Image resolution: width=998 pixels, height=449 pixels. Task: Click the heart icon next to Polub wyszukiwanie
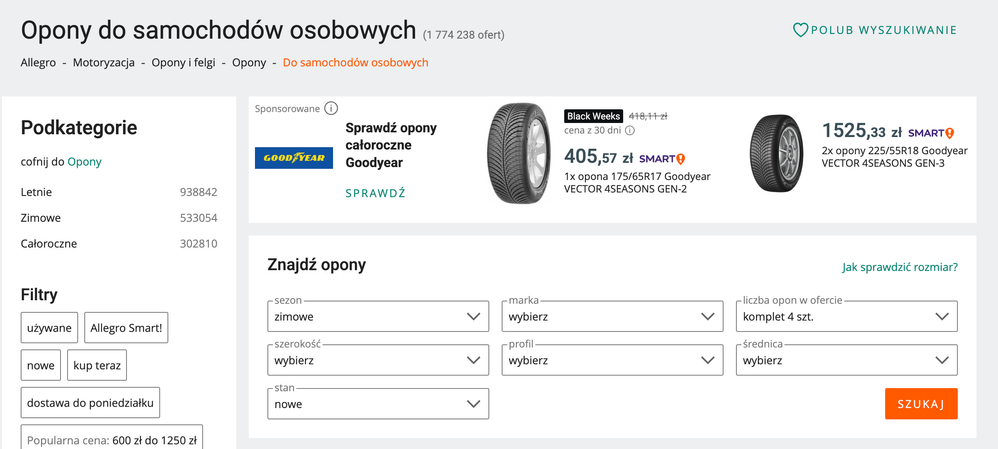tap(800, 30)
